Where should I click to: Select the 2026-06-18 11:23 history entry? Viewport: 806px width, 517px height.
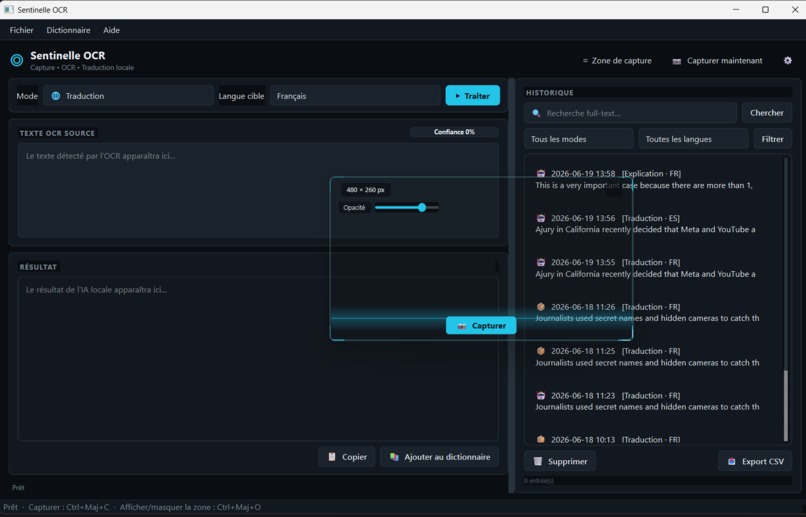point(654,401)
